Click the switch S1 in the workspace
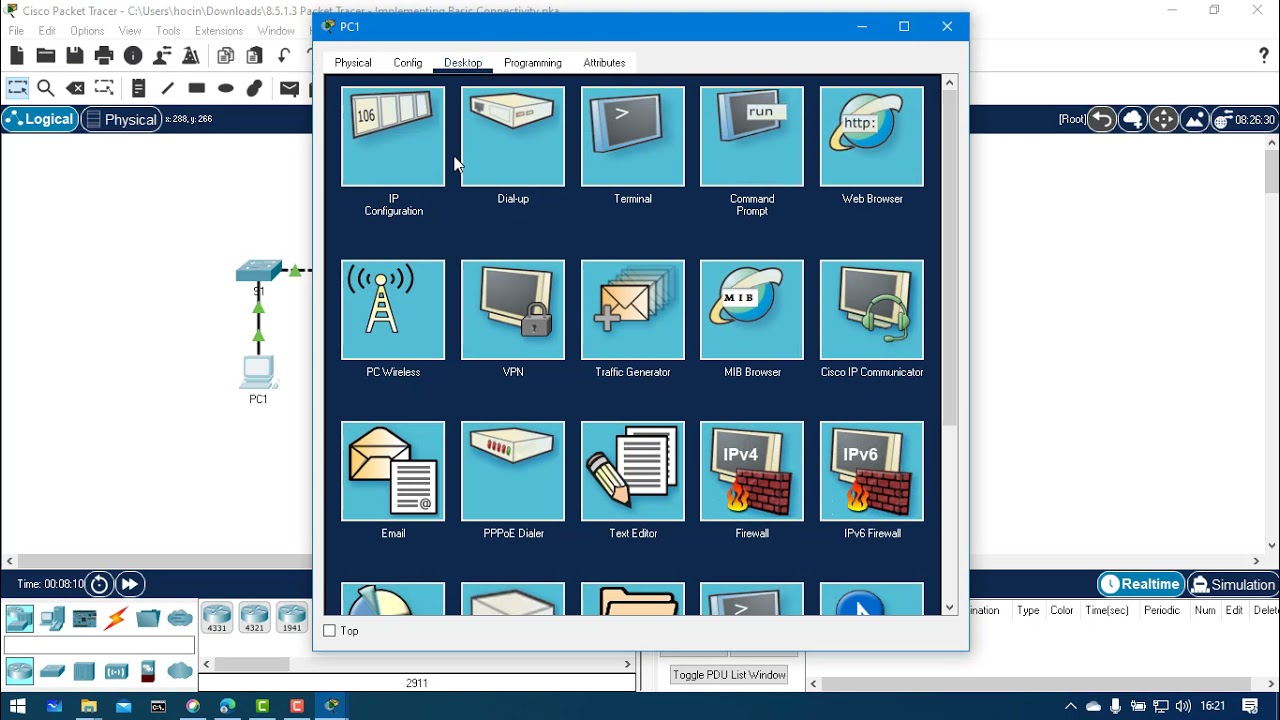 click(x=259, y=272)
